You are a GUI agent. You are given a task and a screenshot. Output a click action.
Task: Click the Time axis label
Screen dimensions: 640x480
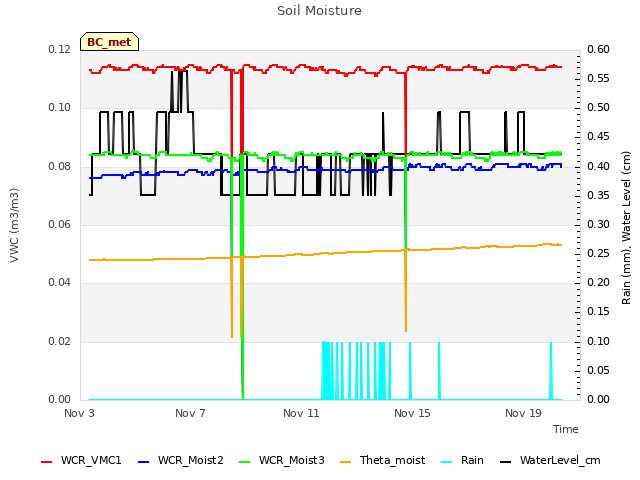(566, 429)
